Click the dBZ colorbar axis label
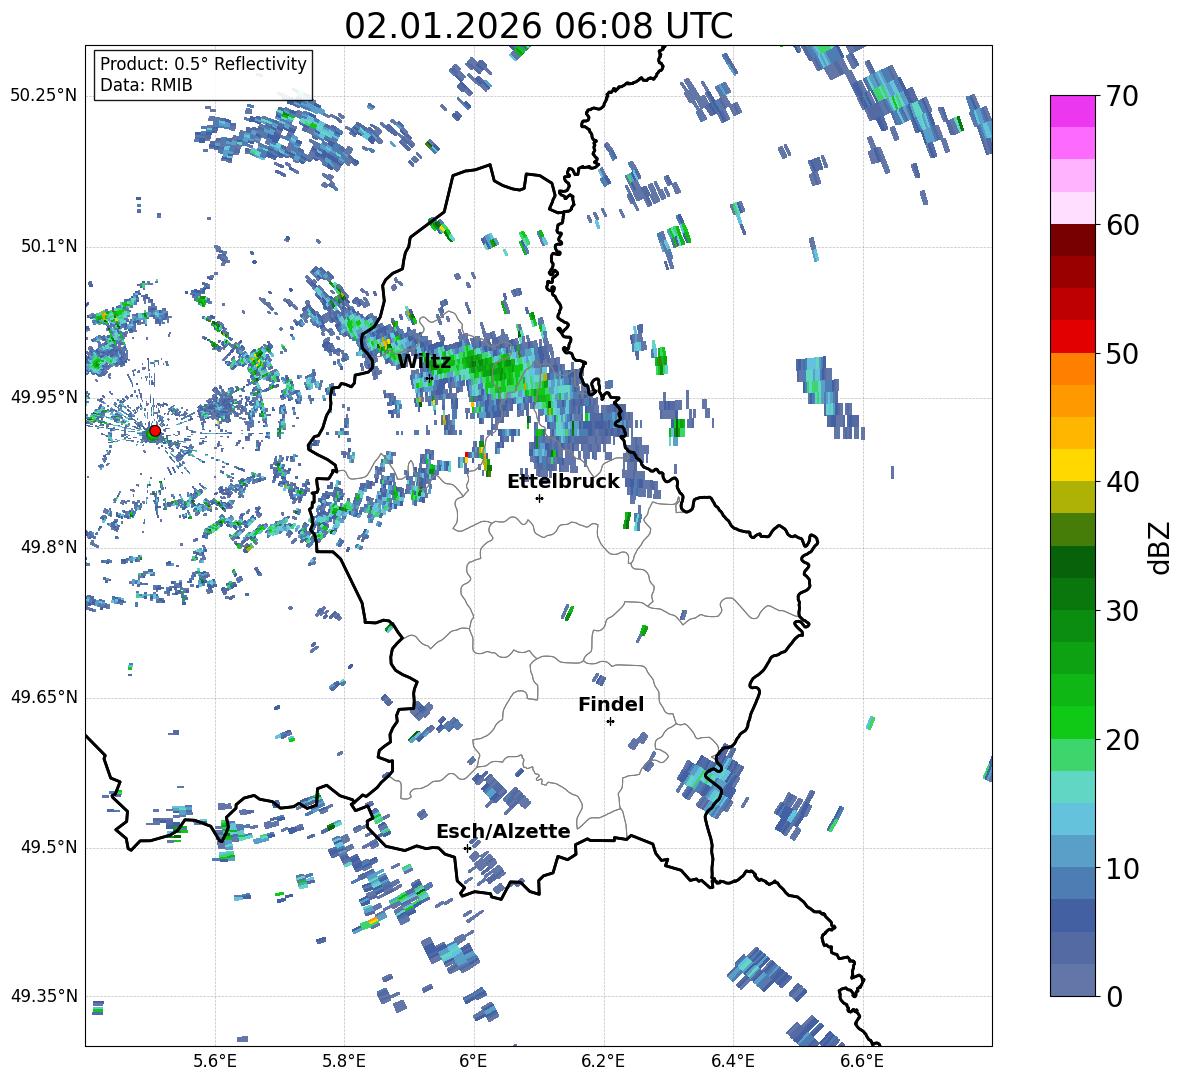This screenshot has width=1184, height=1081. (1161, 547)
